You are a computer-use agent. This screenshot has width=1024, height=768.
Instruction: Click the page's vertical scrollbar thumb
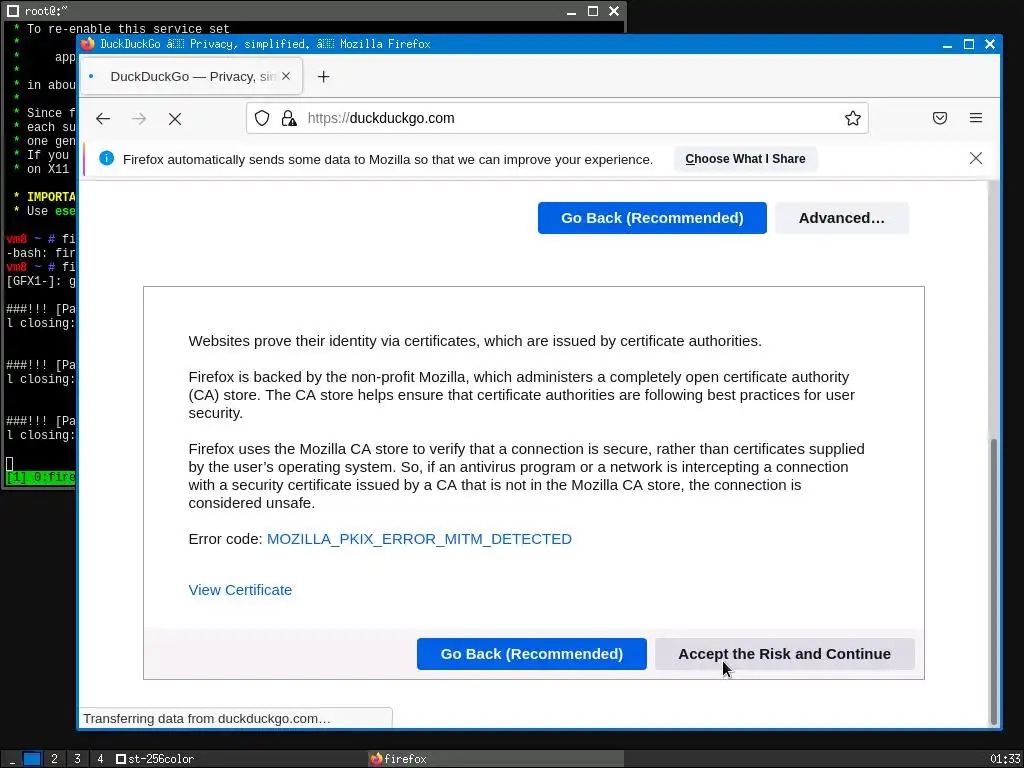[x=993, y=580]
